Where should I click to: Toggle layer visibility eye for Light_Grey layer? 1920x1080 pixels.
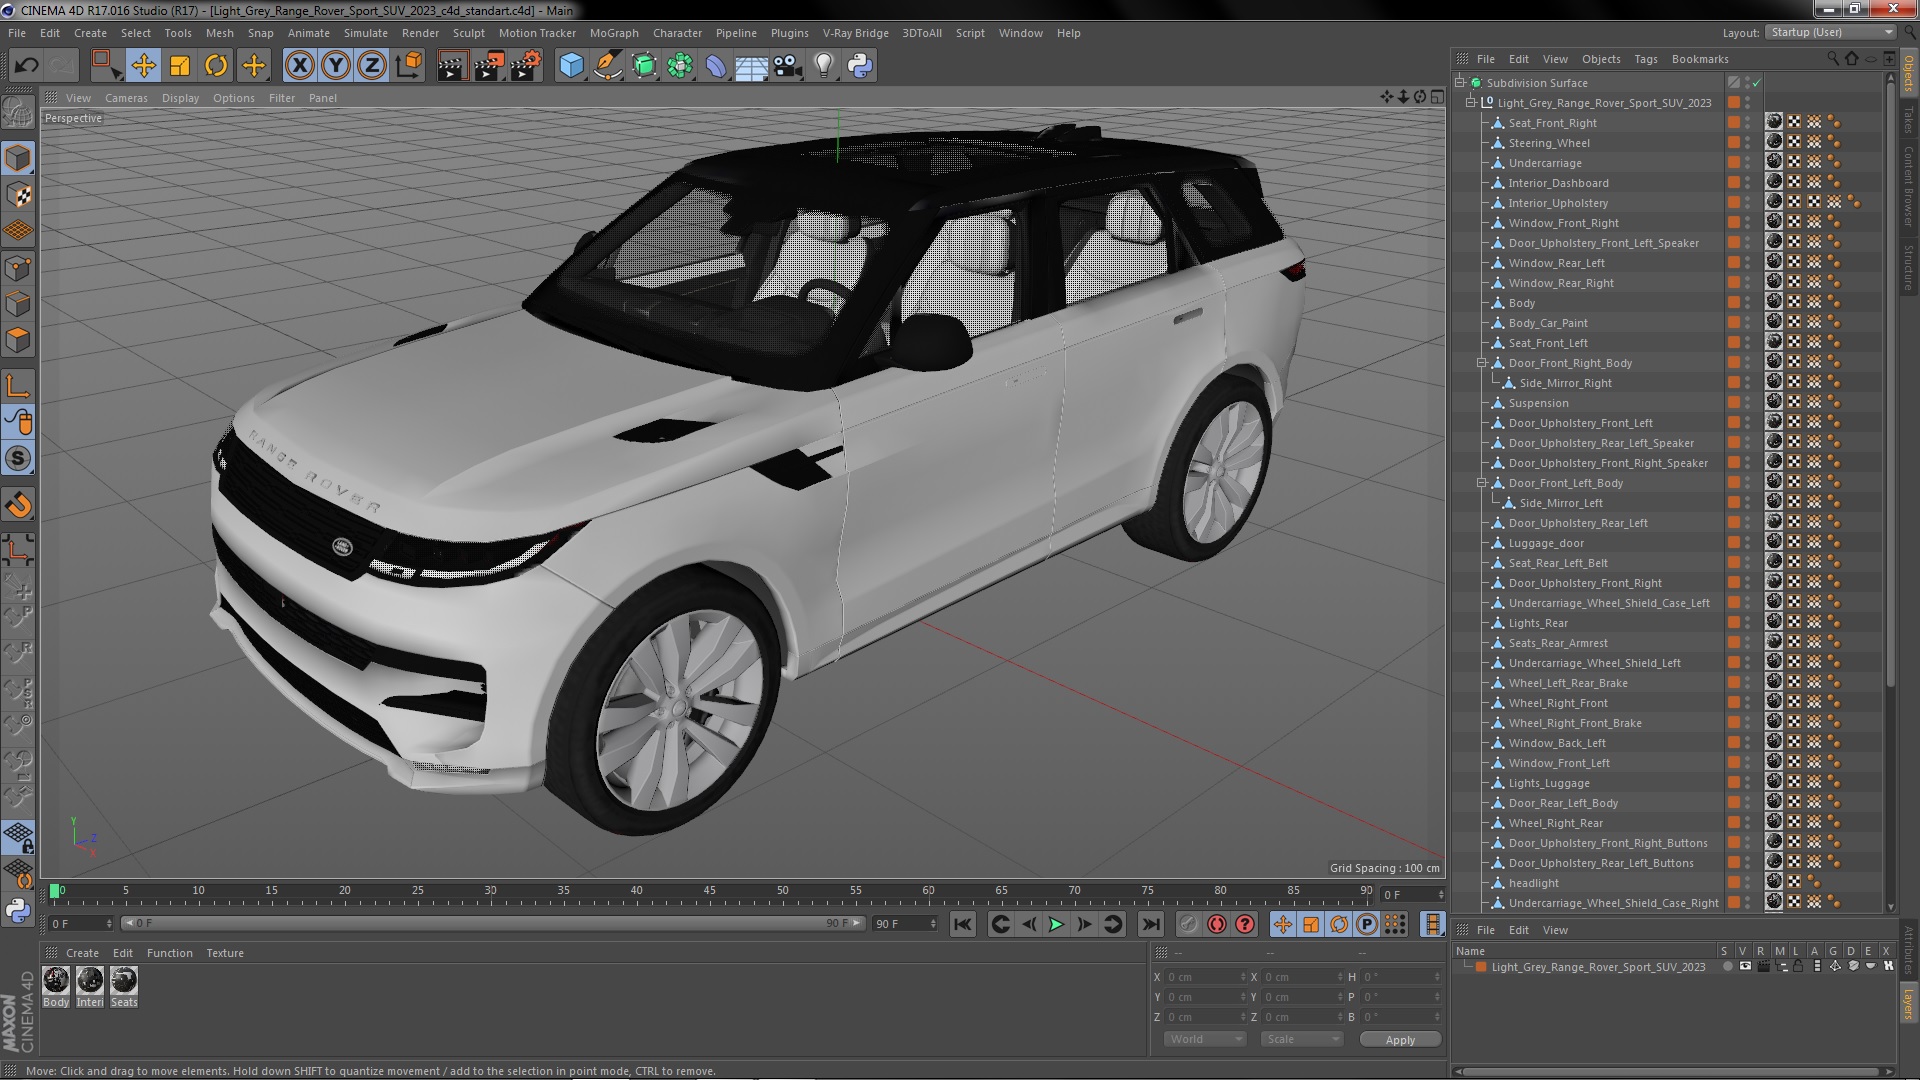pos(1745,967)
